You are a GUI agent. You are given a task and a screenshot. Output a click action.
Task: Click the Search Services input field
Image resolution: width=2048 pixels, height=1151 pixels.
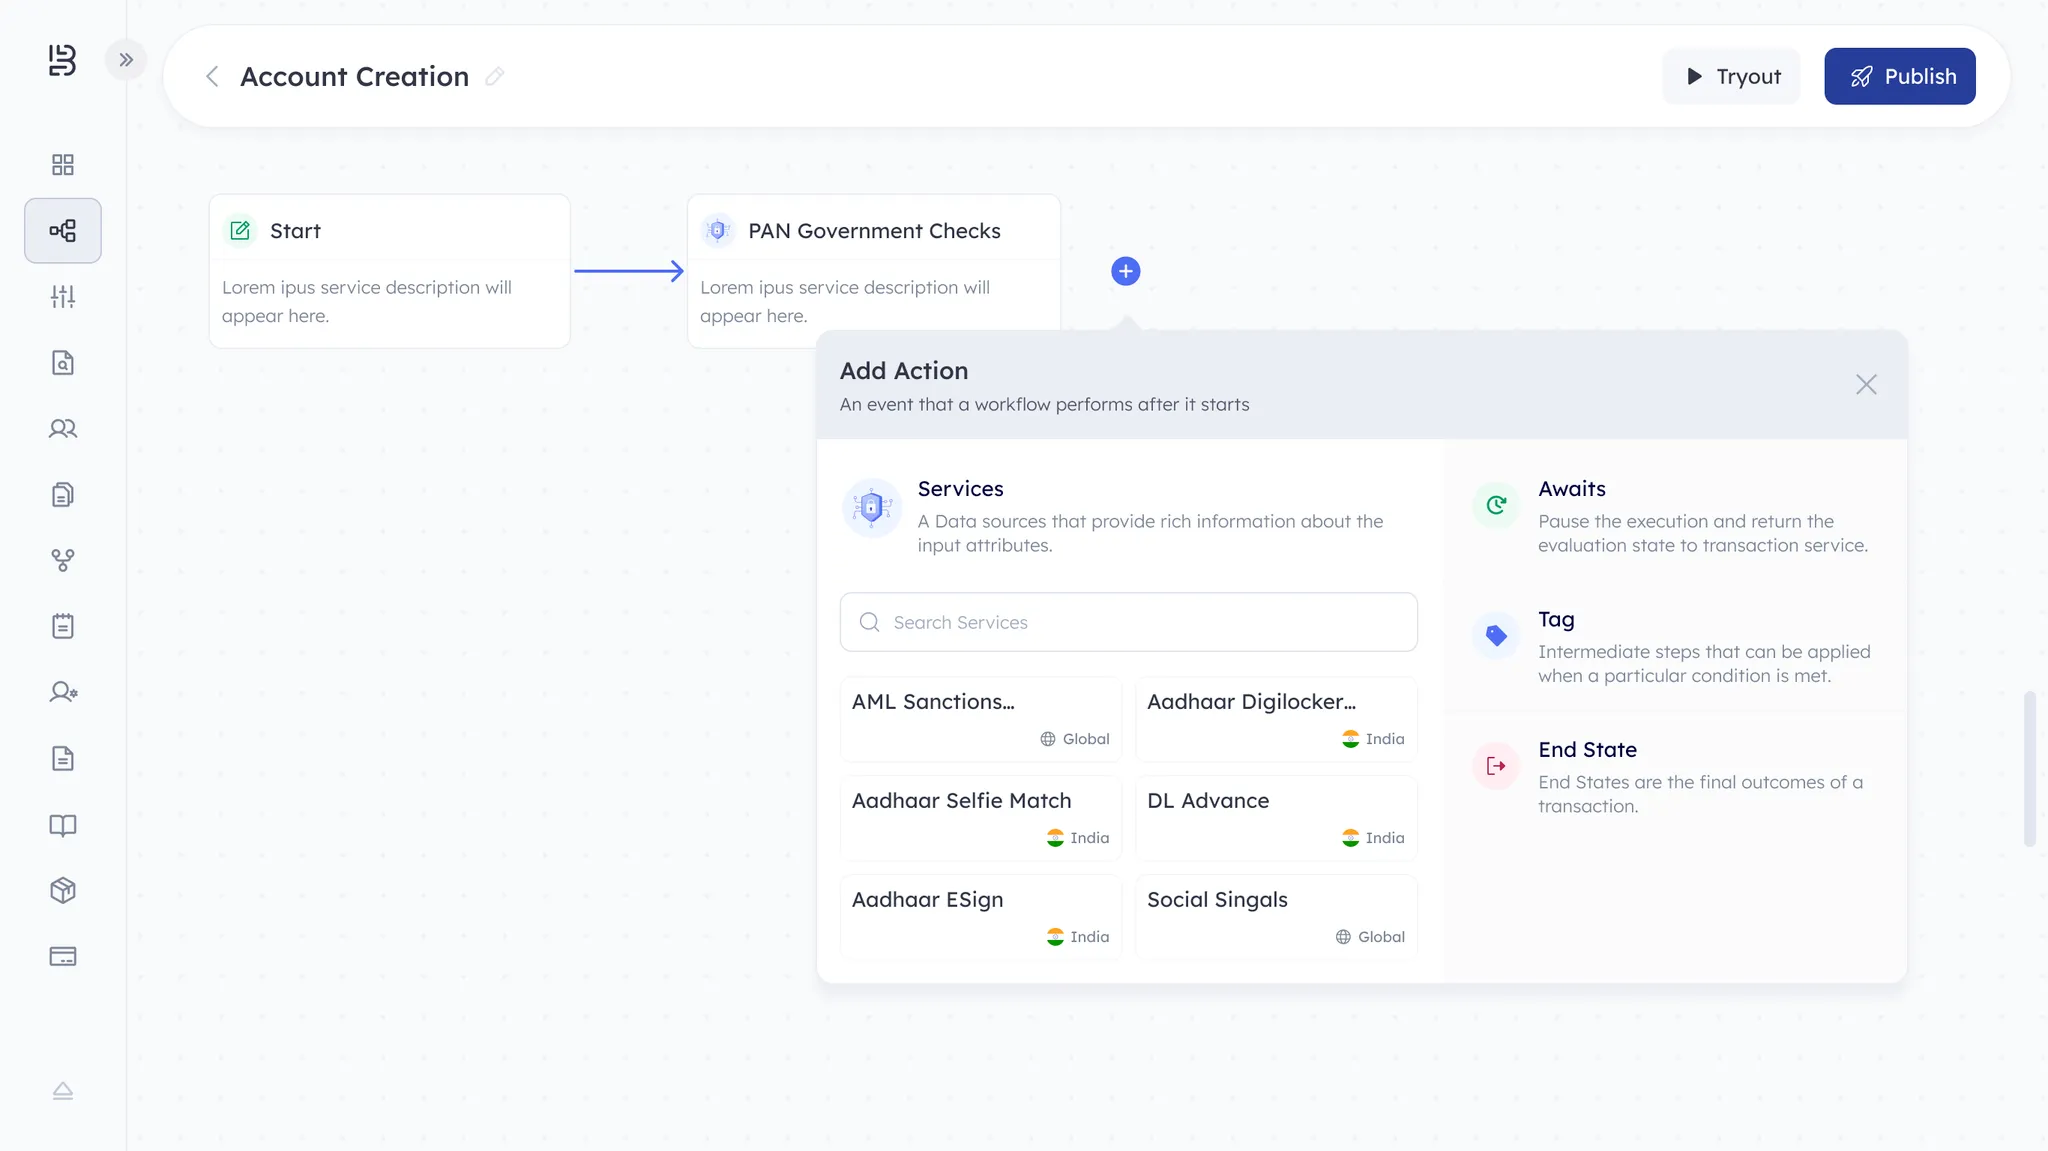click(x=1128, y=622)
